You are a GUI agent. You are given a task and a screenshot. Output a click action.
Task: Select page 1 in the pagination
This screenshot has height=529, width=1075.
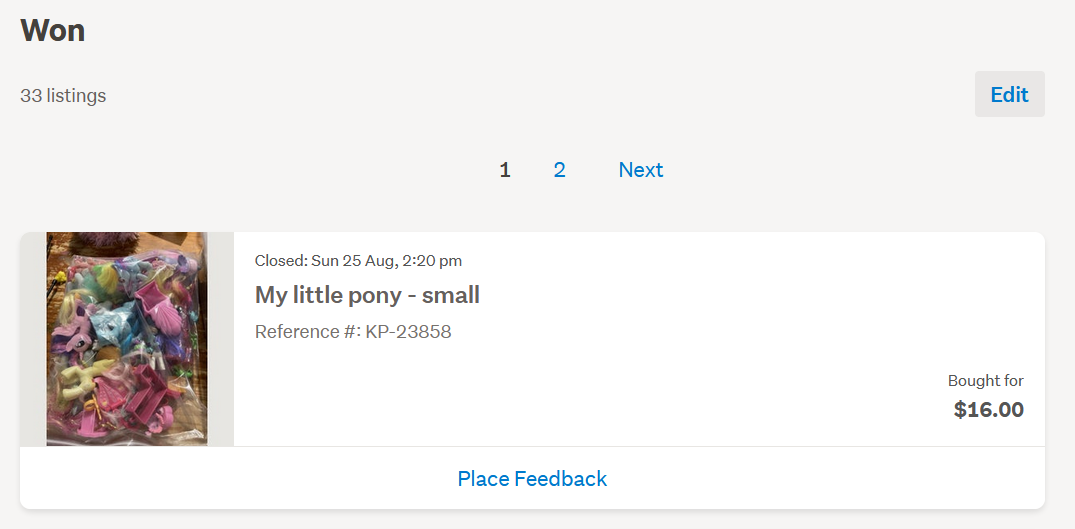(x=505, y=170)
